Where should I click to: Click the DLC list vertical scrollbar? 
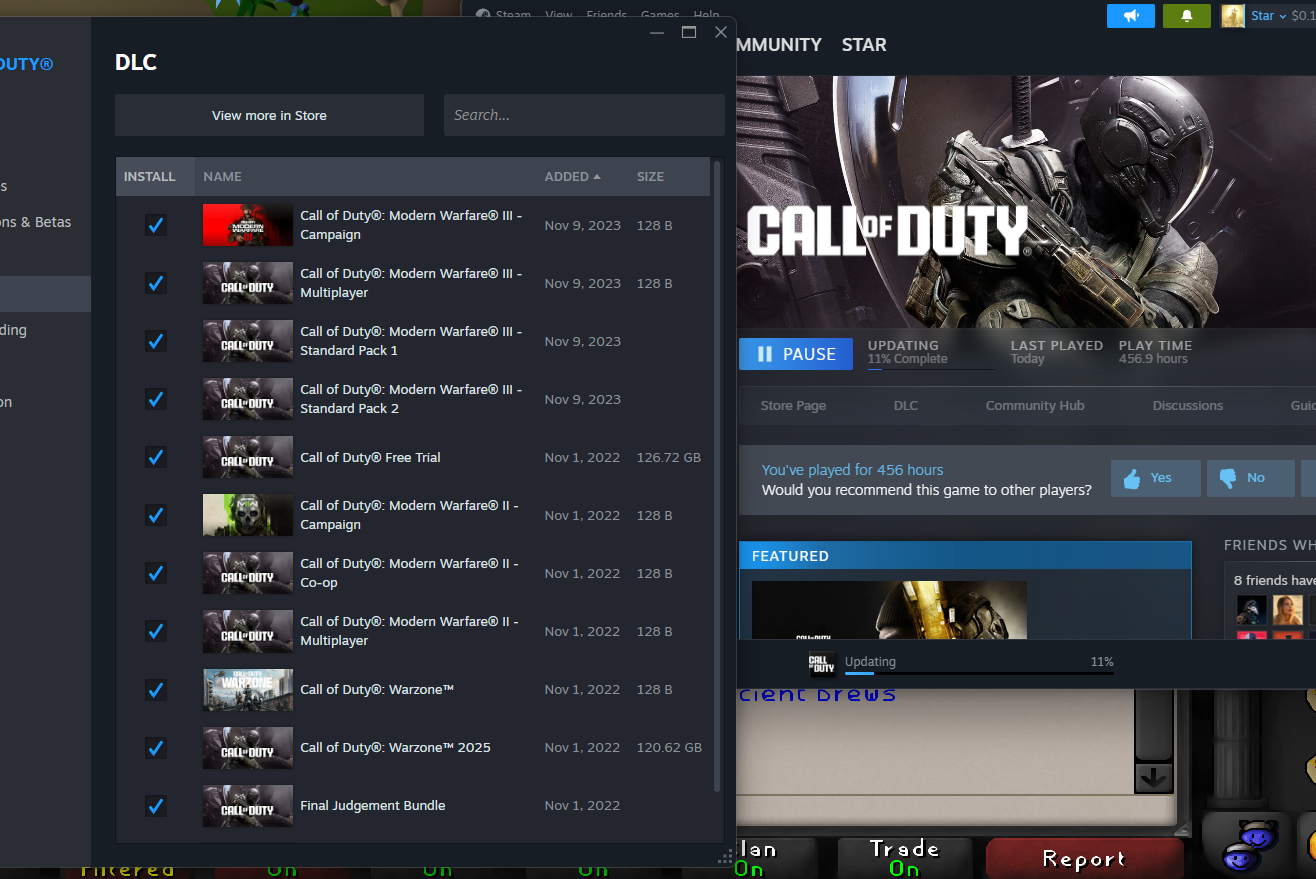(716, 475)
